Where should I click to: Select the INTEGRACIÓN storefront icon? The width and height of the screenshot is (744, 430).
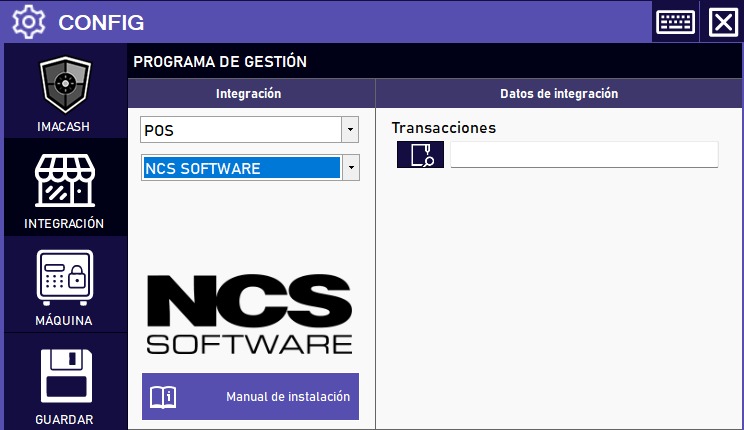click(x=65, y=182)
